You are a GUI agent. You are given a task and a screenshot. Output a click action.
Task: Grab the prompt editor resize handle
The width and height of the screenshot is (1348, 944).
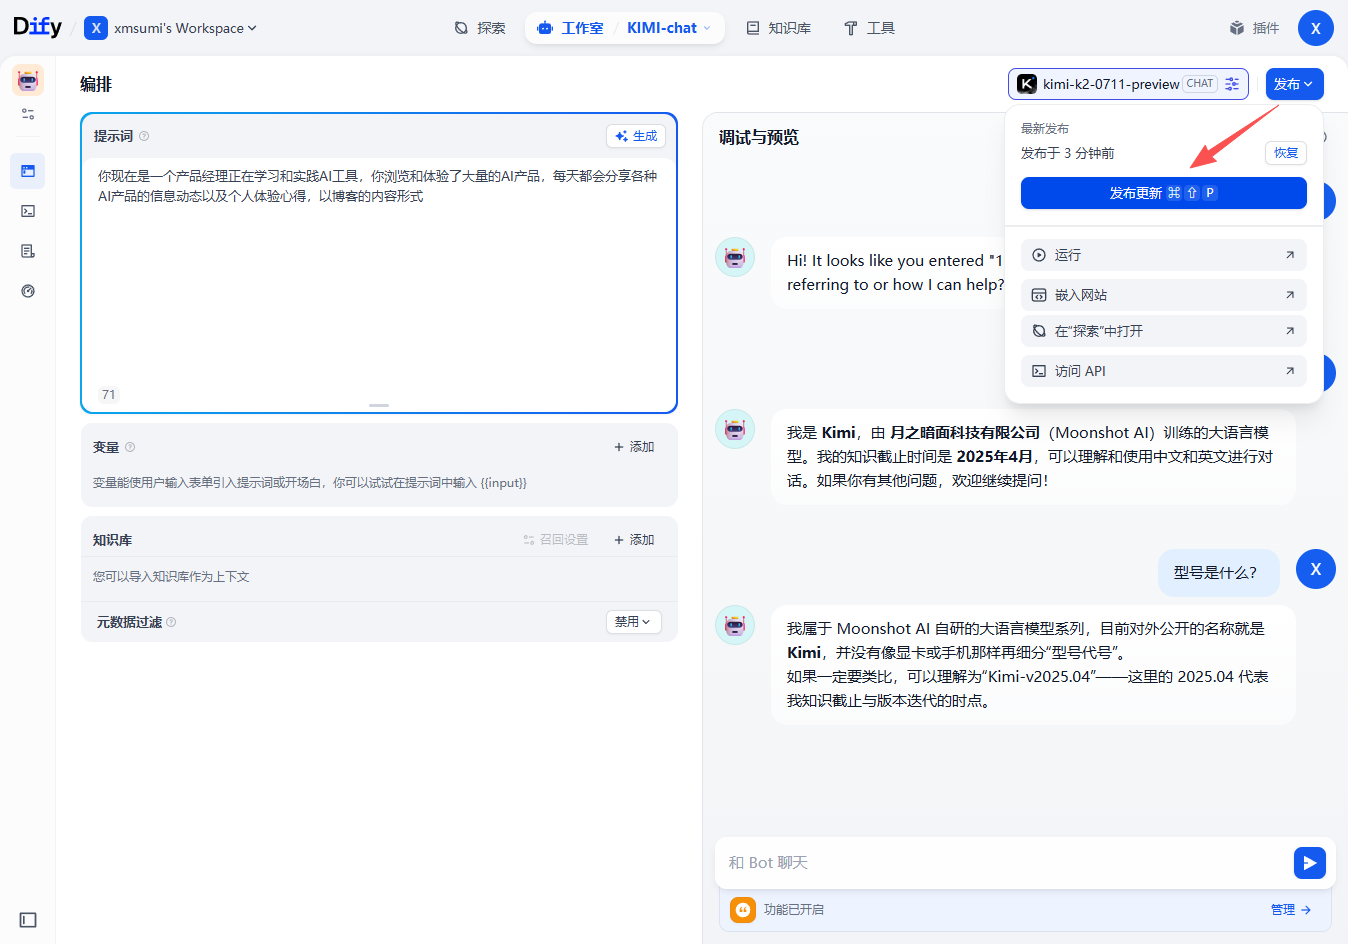point(379,405)
